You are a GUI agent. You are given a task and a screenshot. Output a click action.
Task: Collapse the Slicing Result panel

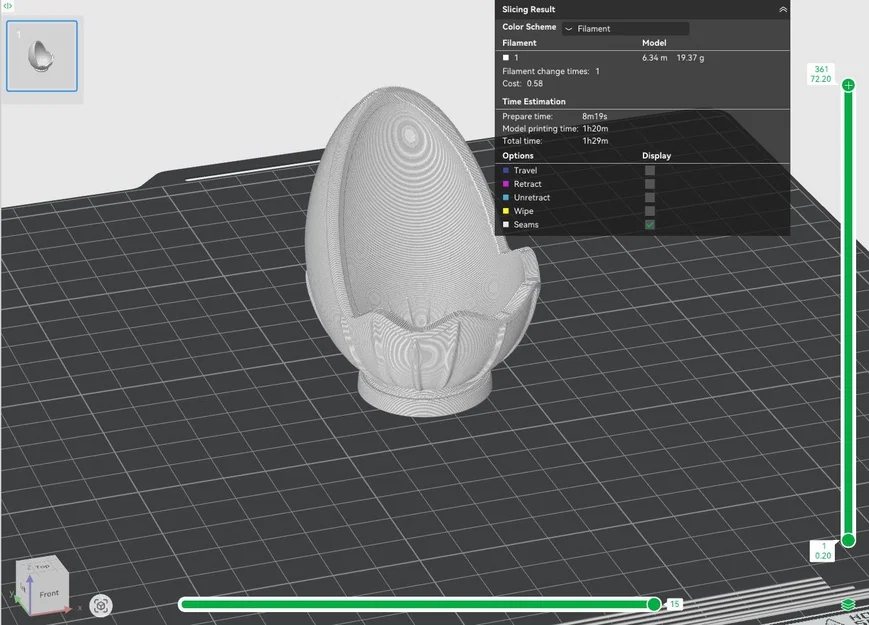pos(783,9)
